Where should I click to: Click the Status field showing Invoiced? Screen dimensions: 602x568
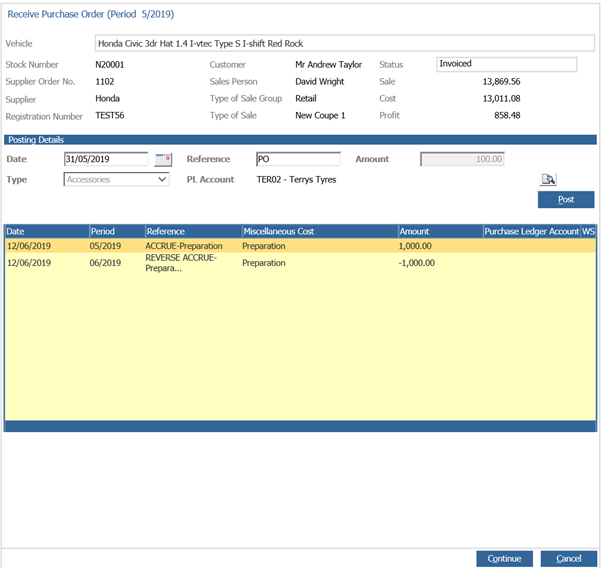point(506,64)
